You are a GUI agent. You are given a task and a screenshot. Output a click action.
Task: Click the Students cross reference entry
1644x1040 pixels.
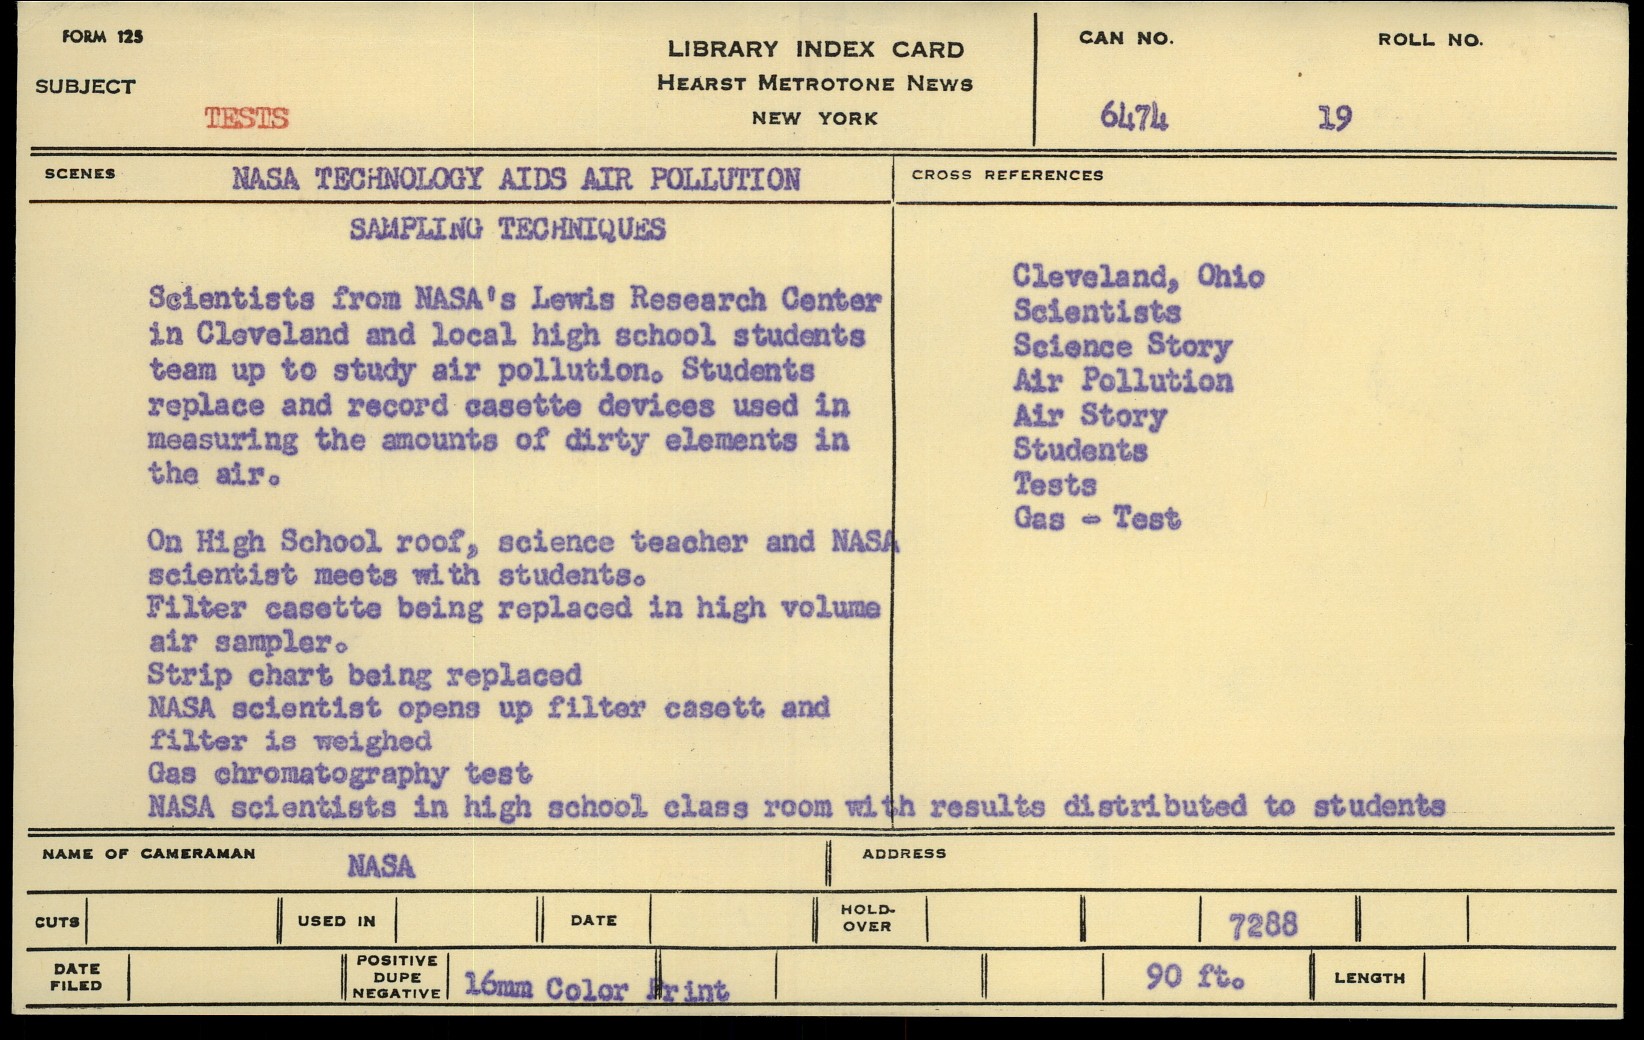coord(1080,450)
